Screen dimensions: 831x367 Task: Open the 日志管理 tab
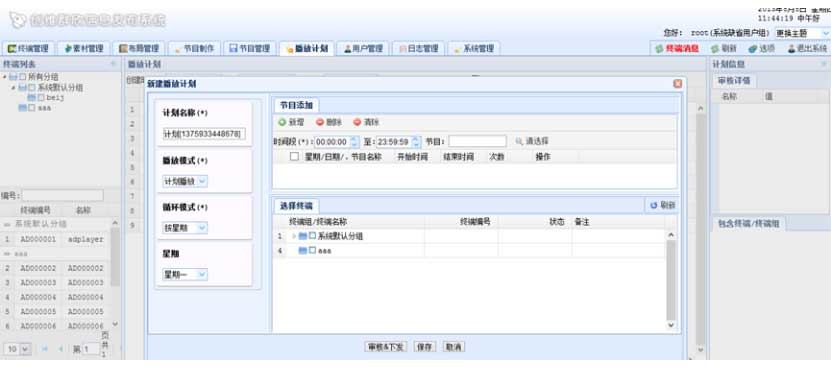419,48
